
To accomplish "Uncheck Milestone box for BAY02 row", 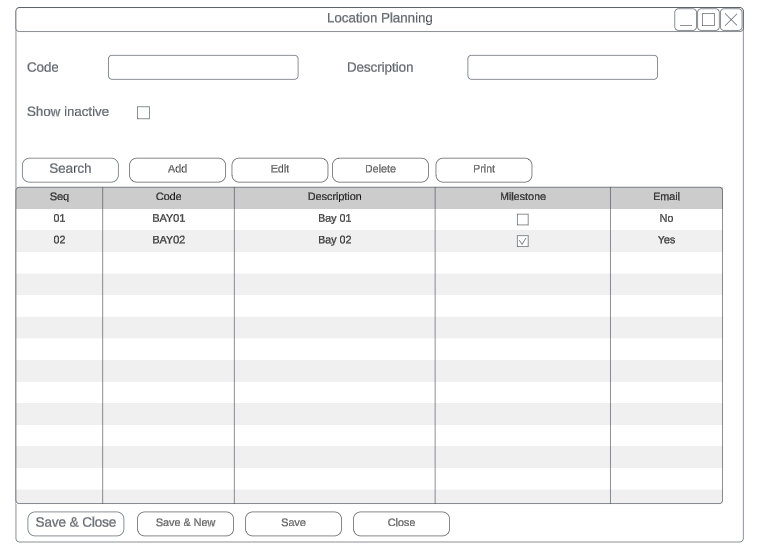I will click(x=522, y=241).
